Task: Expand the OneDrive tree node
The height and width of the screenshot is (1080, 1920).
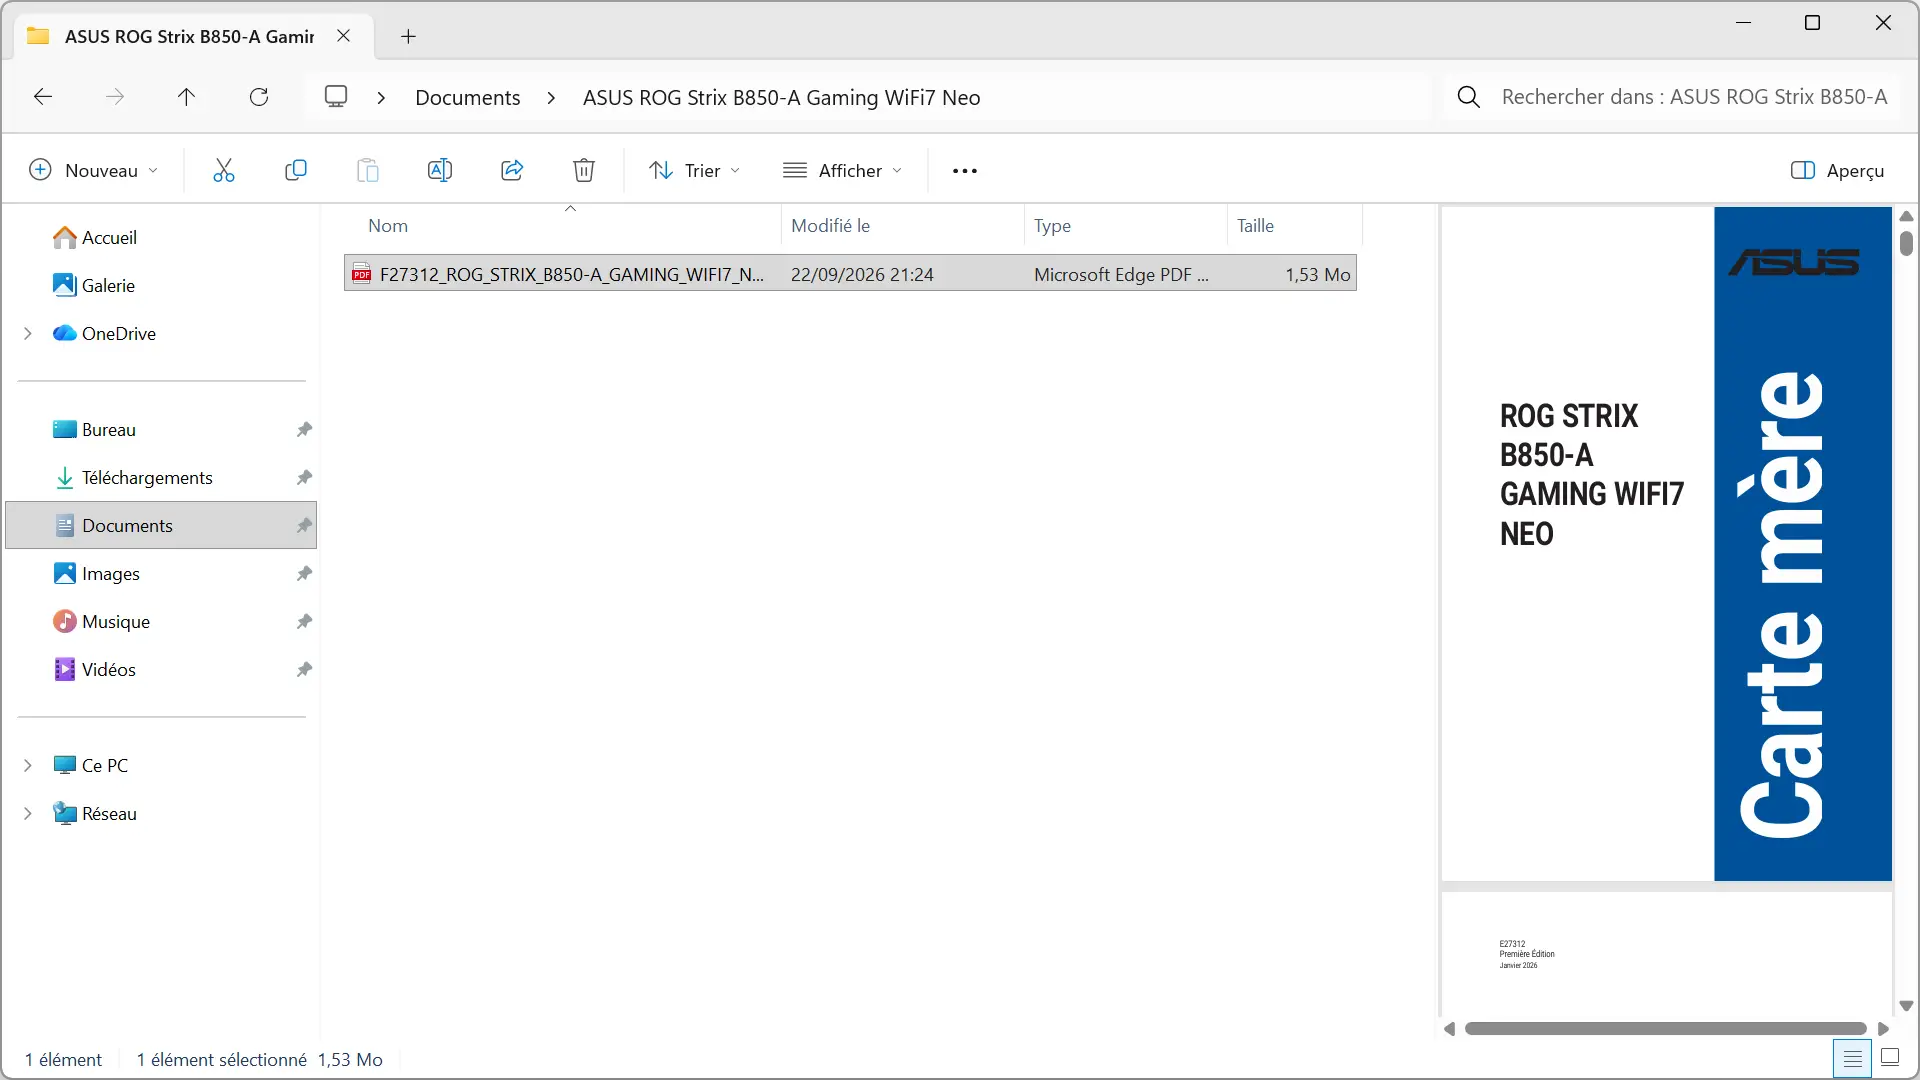Action: [28, 334]
